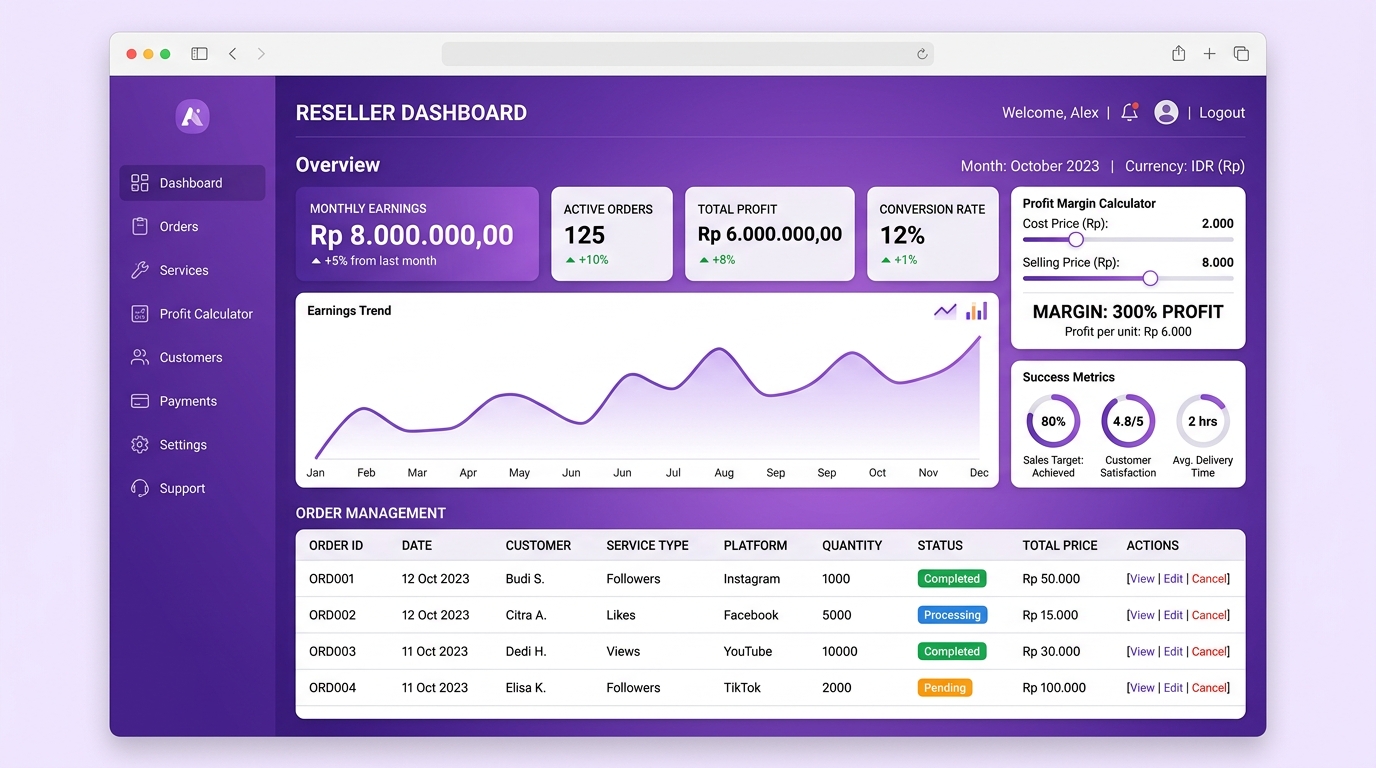Click the Orders clipboard icon
Screen dimensions: 1376x768
pyautogui.click(x=140, y=227)
